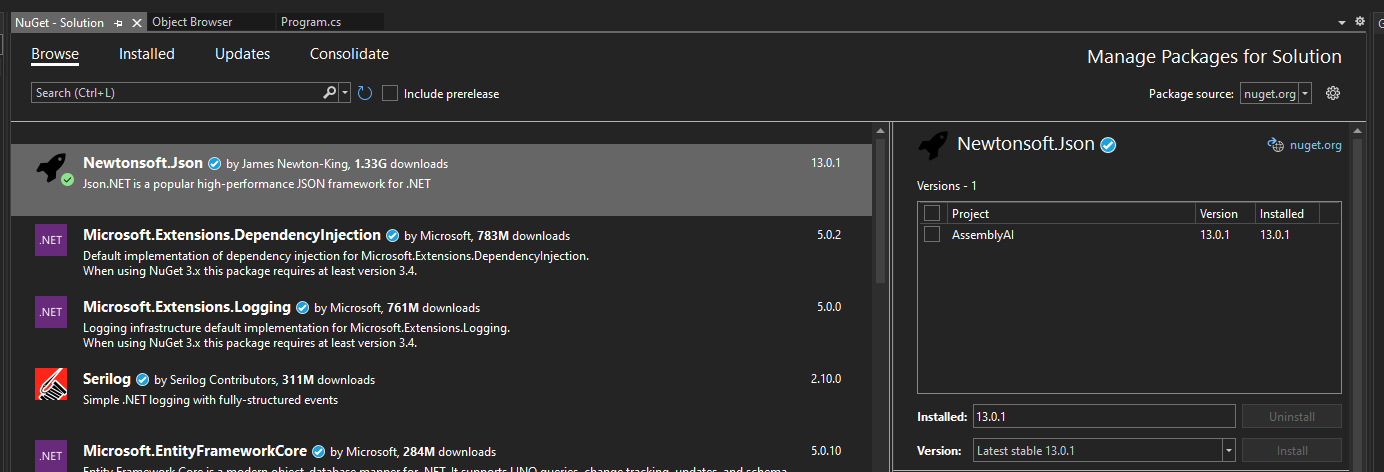The height and width of the screenshot is (472, 1384).
Task: Toggle select-all checkbox in Project header
Action: 932,213
